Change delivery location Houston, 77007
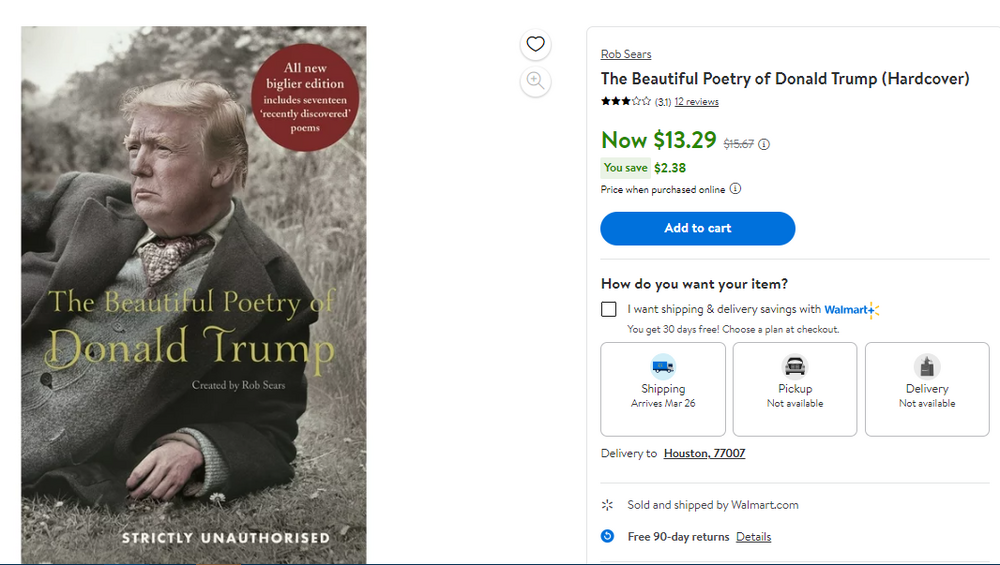Screen dimensions: 1000x565 coord(704,453)
